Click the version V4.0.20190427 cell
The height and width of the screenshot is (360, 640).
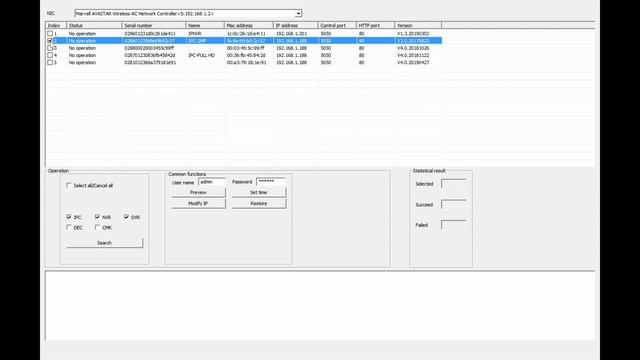413,62
